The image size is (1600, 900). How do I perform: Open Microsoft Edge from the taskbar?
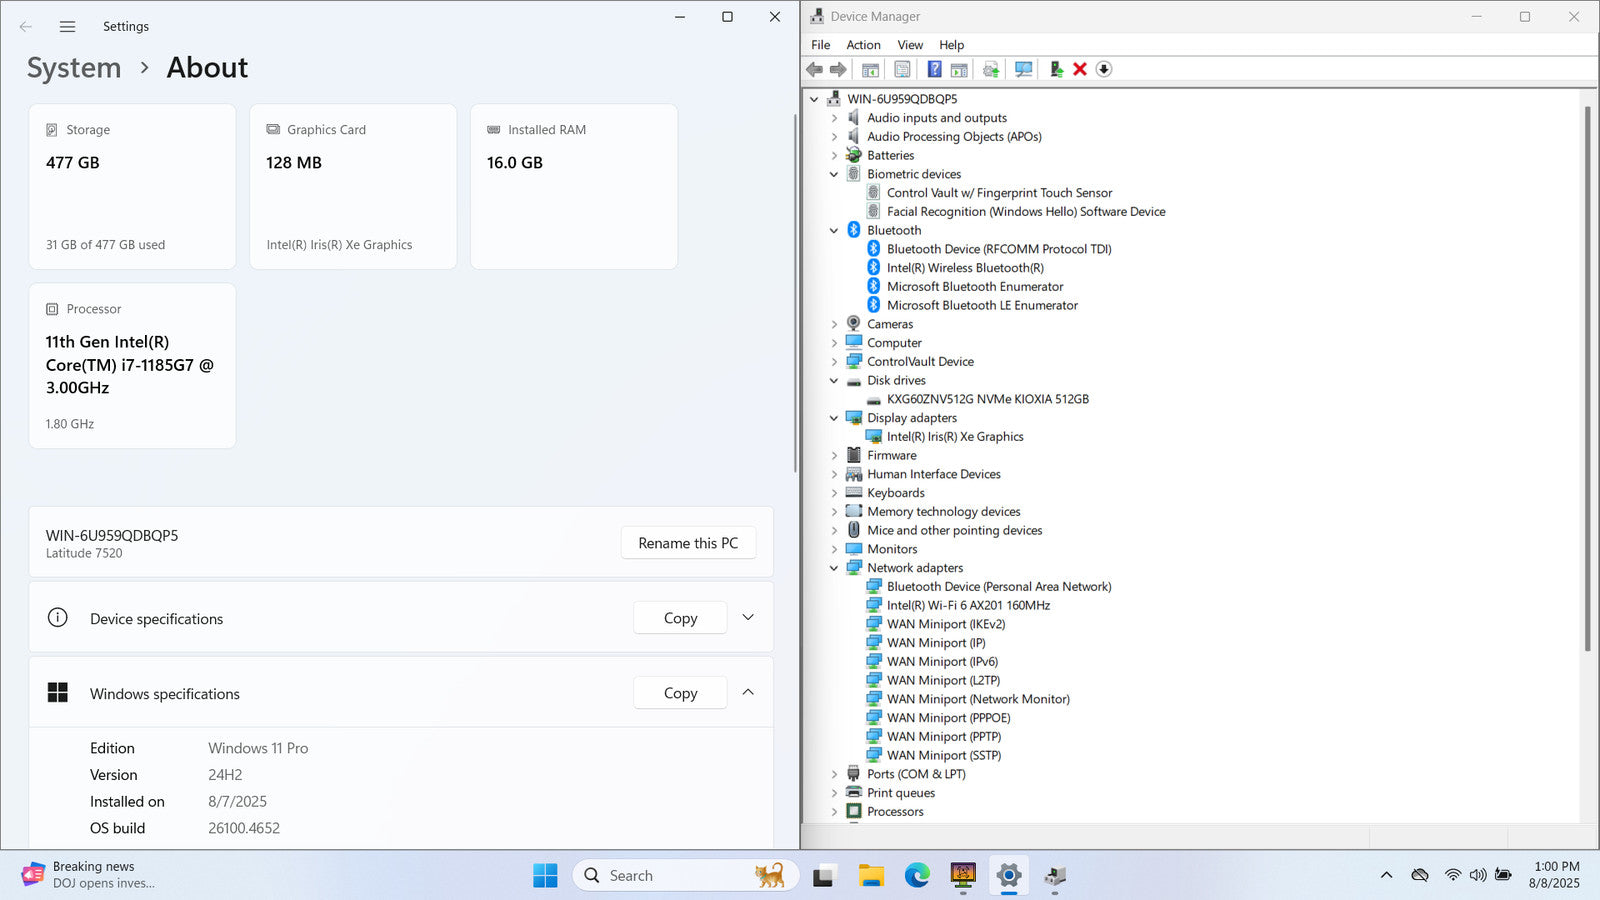point(917,876)
